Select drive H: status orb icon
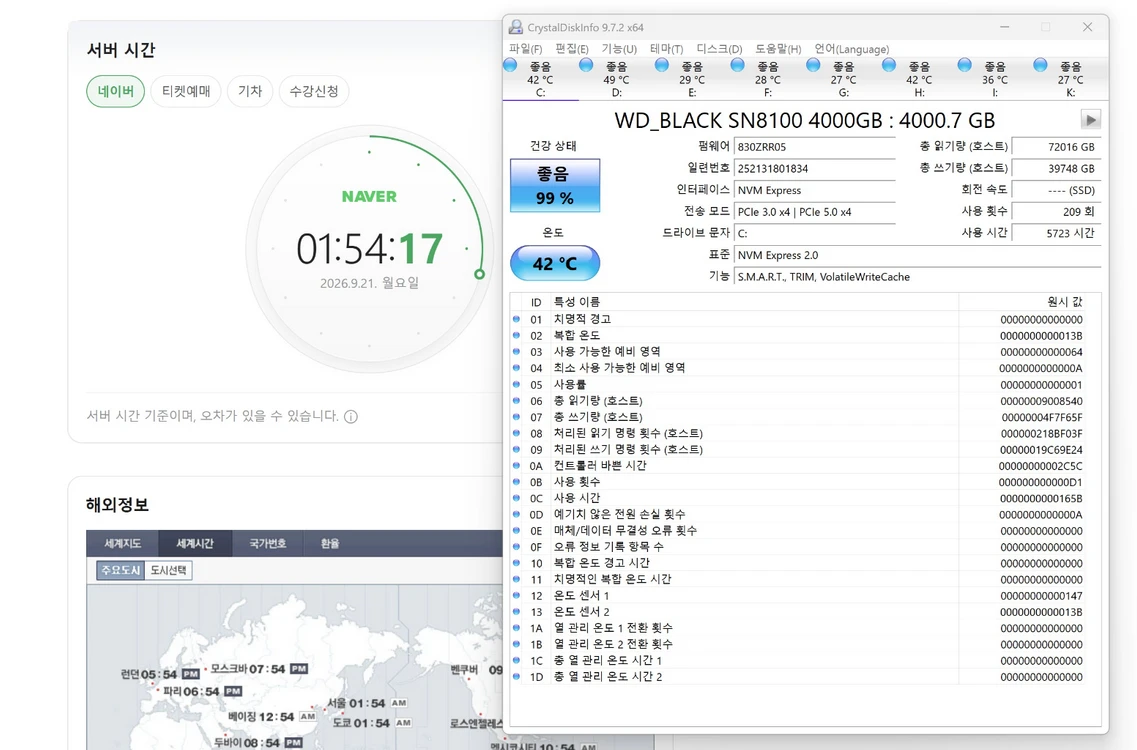1137x750 pixels. [888, 65]
